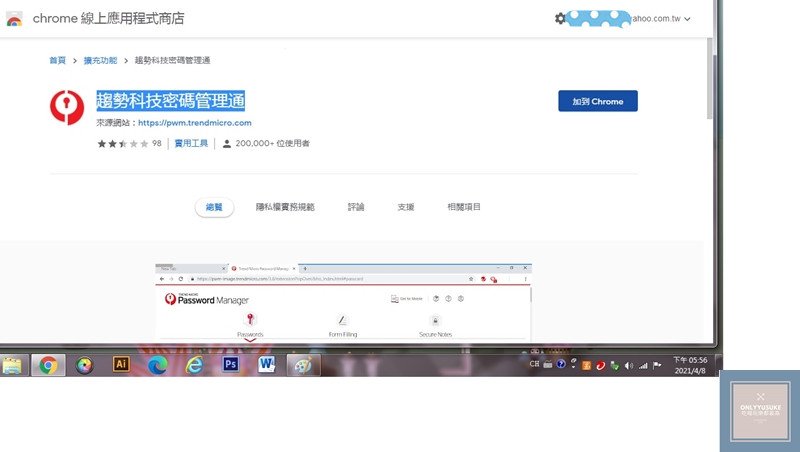
Task: Open the 98 ratings count
Action: 157,143
